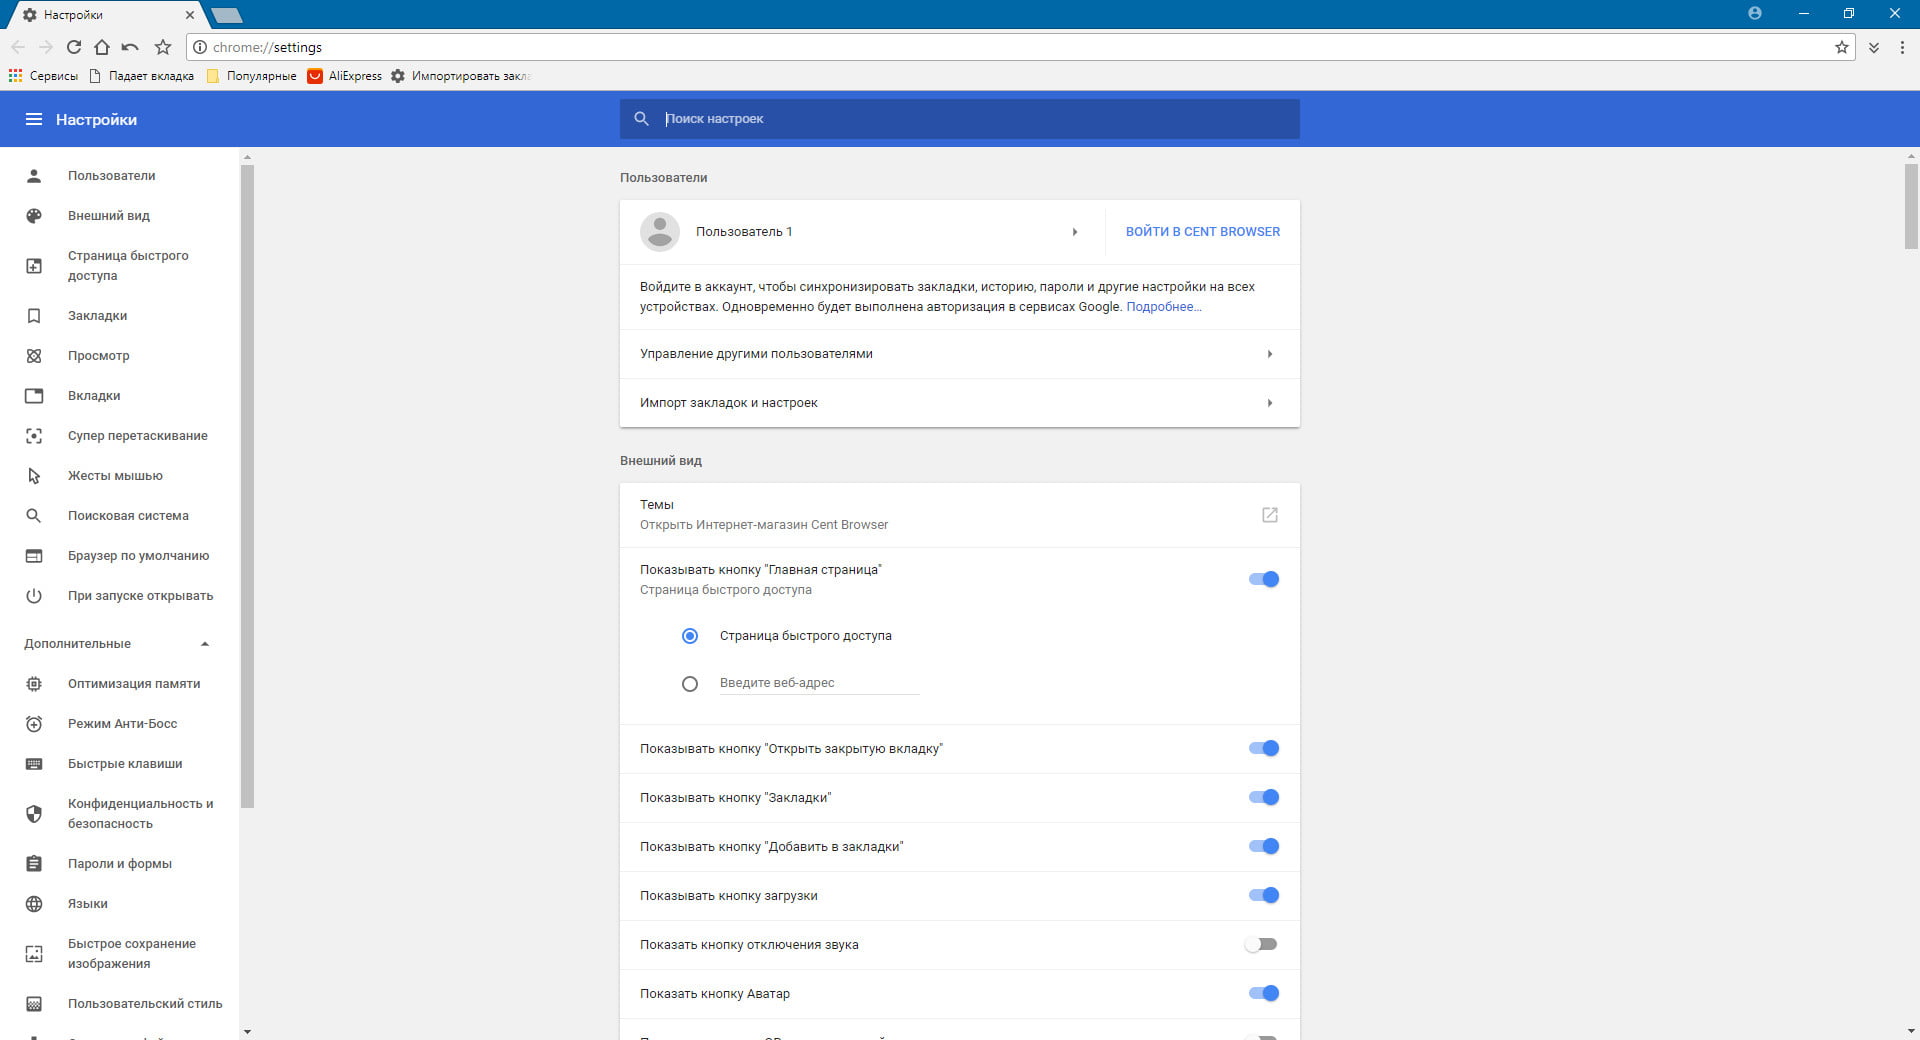
Task: Click the hamburger menu icon beside Настройки
Action: (x=33, y=119)
